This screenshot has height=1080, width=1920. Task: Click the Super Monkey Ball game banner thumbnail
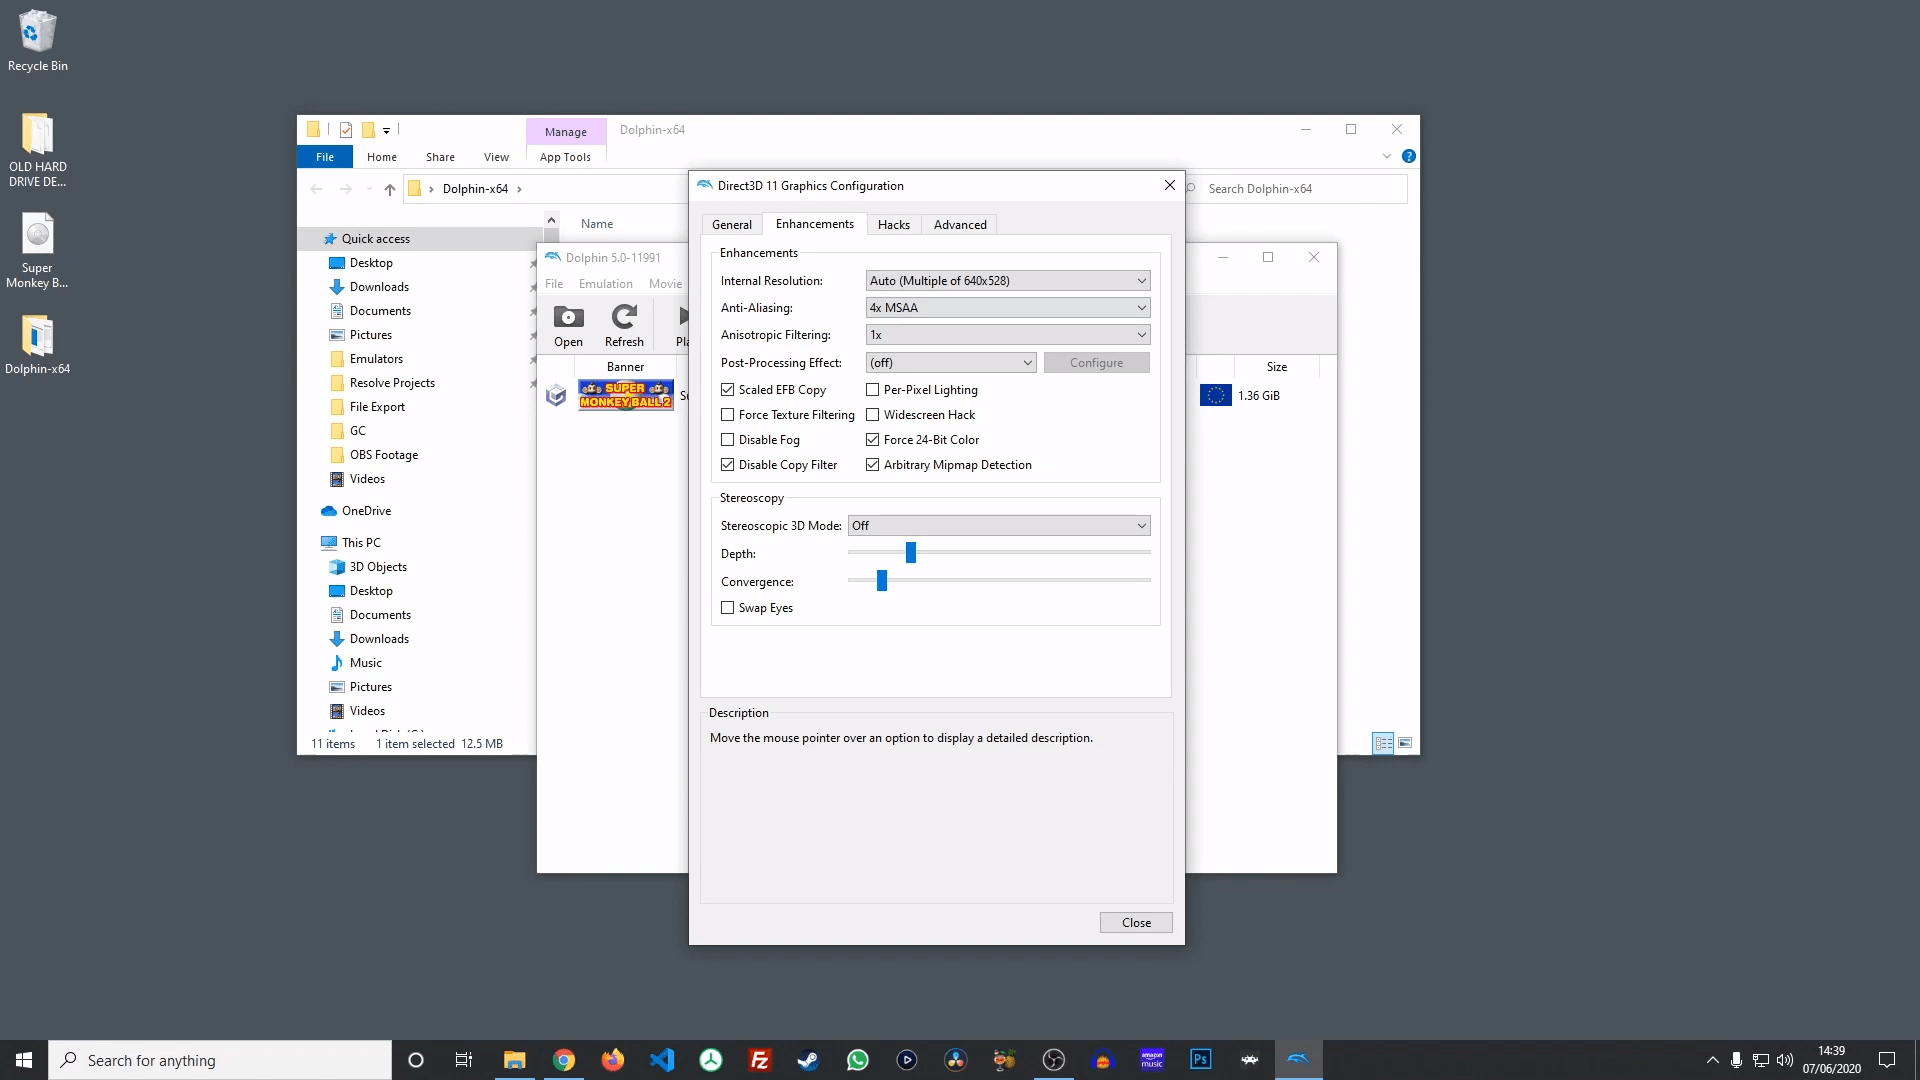coord(626,394)
